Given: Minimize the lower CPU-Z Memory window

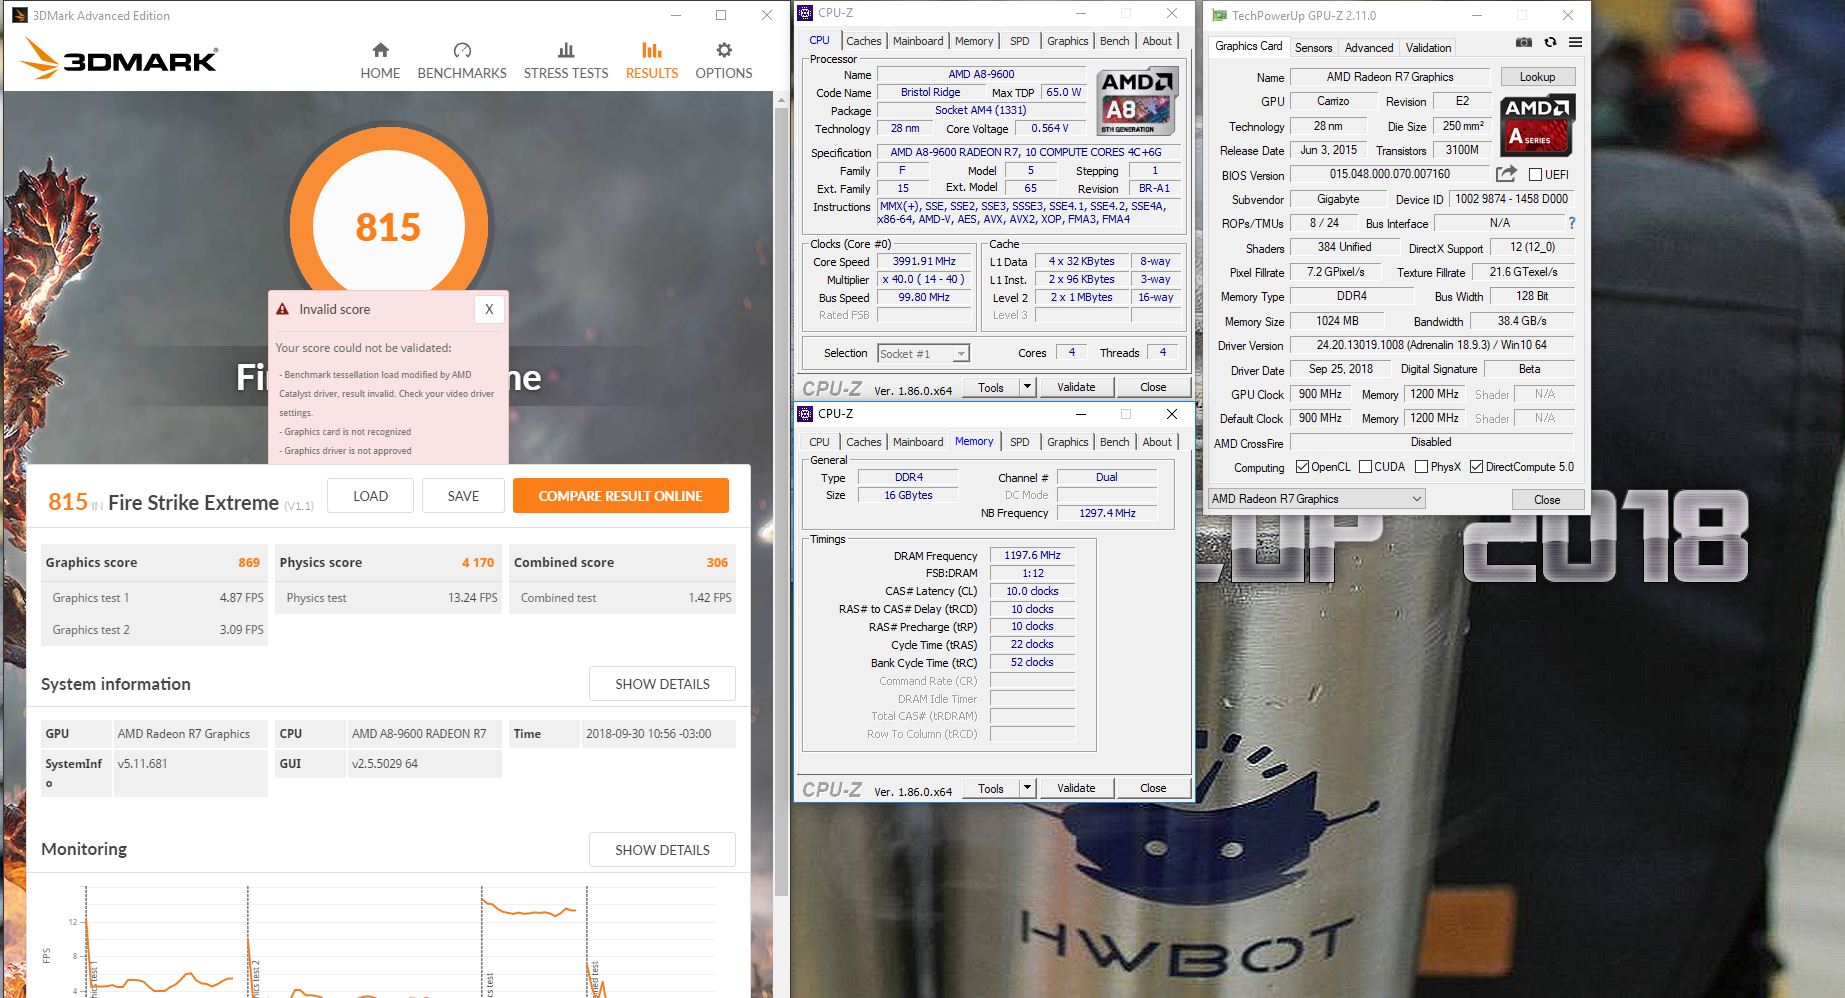Looking at the screenshot, I should point(1080,414).
